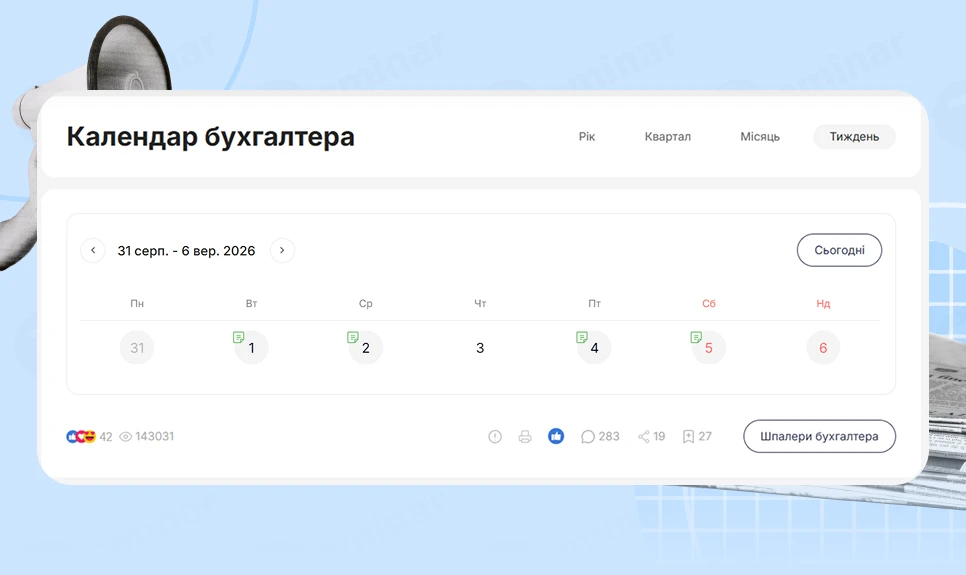Click the date range 31 серп. - 6 вер. 2026
The height and width of the screenshot is (575, 966).
[186, 251]
